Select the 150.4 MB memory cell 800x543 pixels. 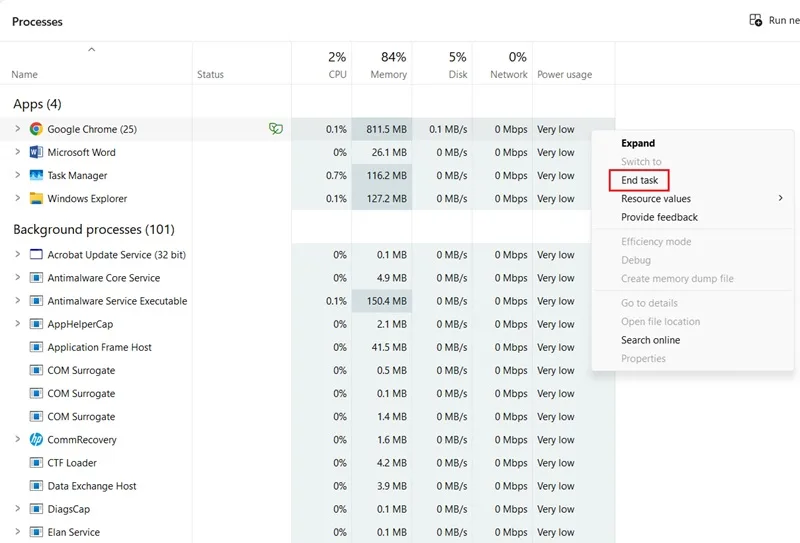tap(382, 301)
